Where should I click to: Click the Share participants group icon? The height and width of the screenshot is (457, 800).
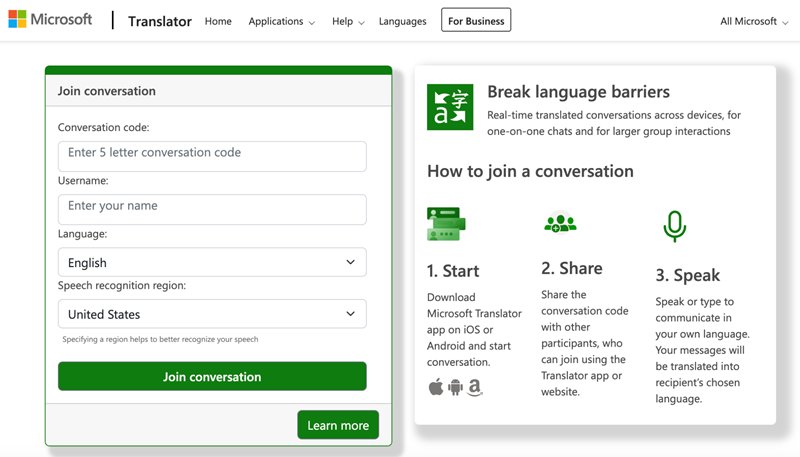click(560, 223)
